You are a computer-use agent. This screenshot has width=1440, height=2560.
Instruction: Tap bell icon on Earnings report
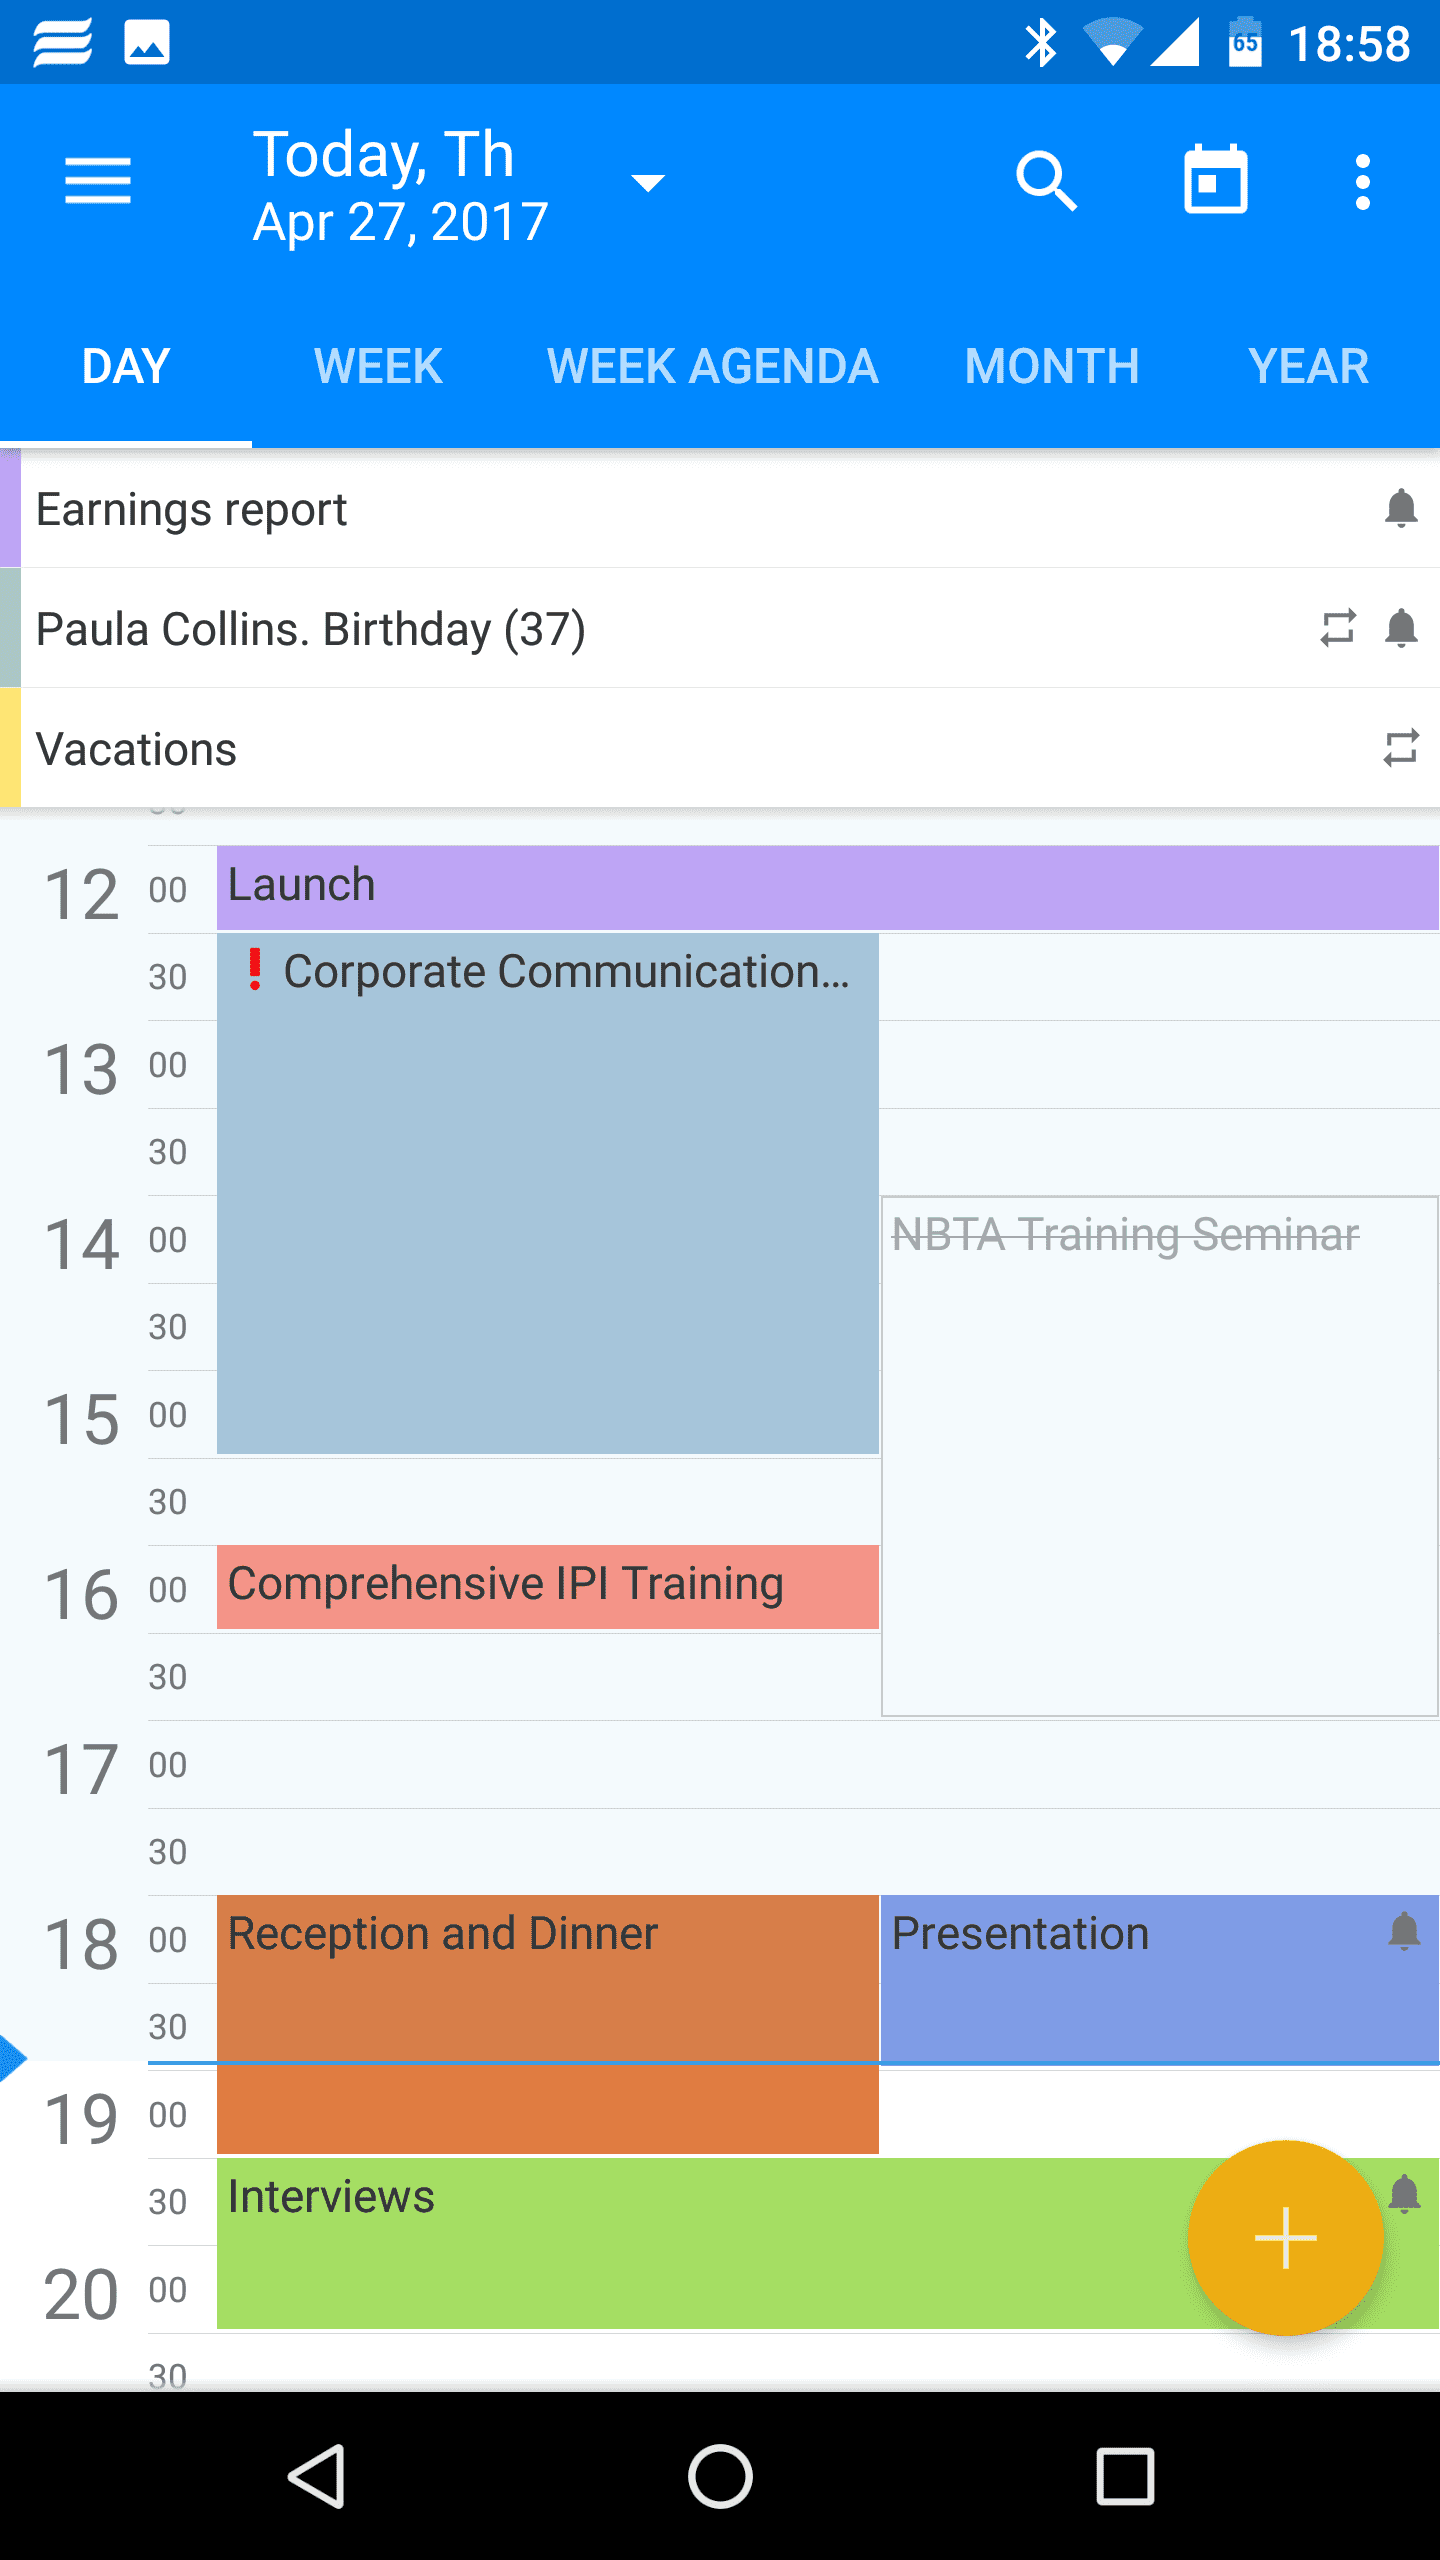pyautogui.click(x=1401, y=509)
